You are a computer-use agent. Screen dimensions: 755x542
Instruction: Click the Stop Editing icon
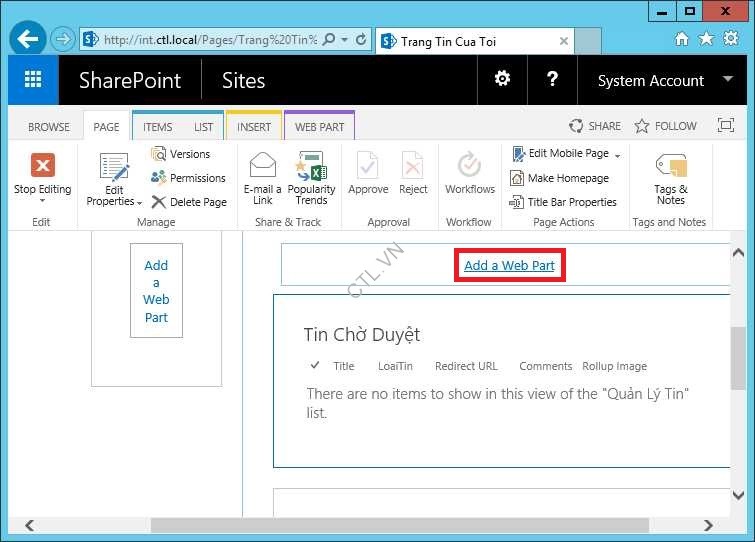[x=42, y=166]
